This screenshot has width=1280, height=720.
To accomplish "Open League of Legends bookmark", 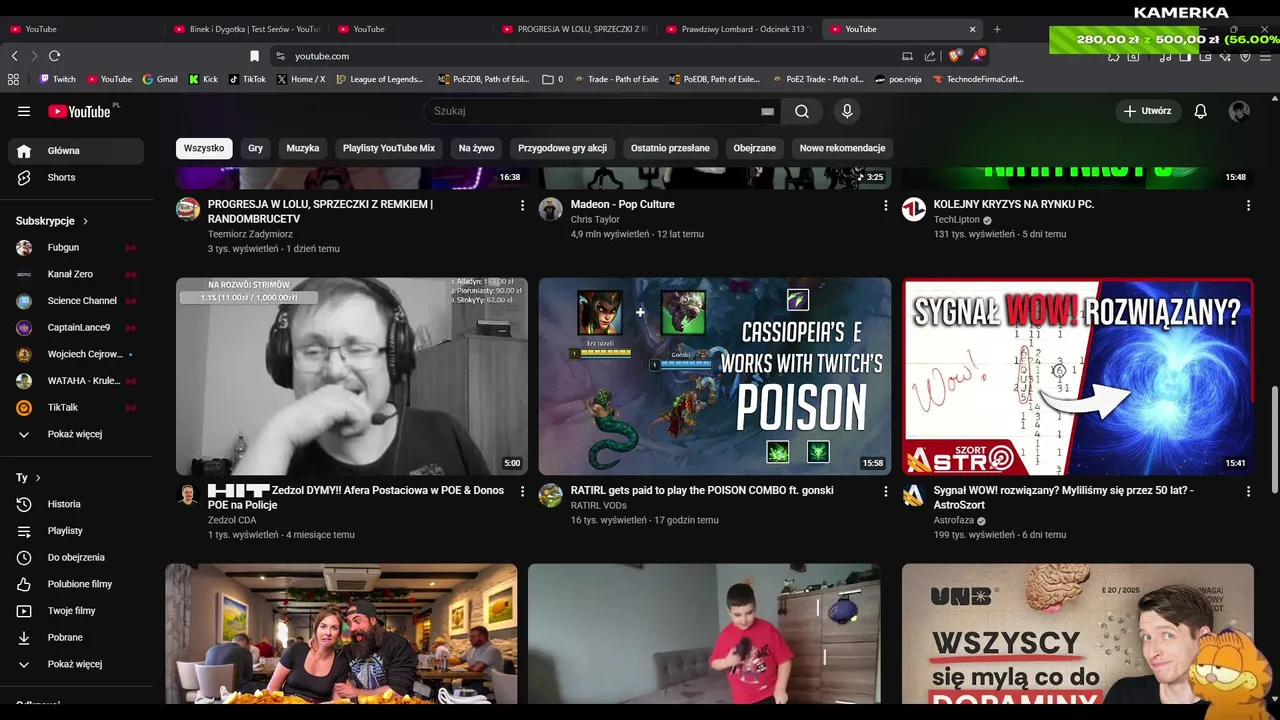I will [x=380, y=79].
